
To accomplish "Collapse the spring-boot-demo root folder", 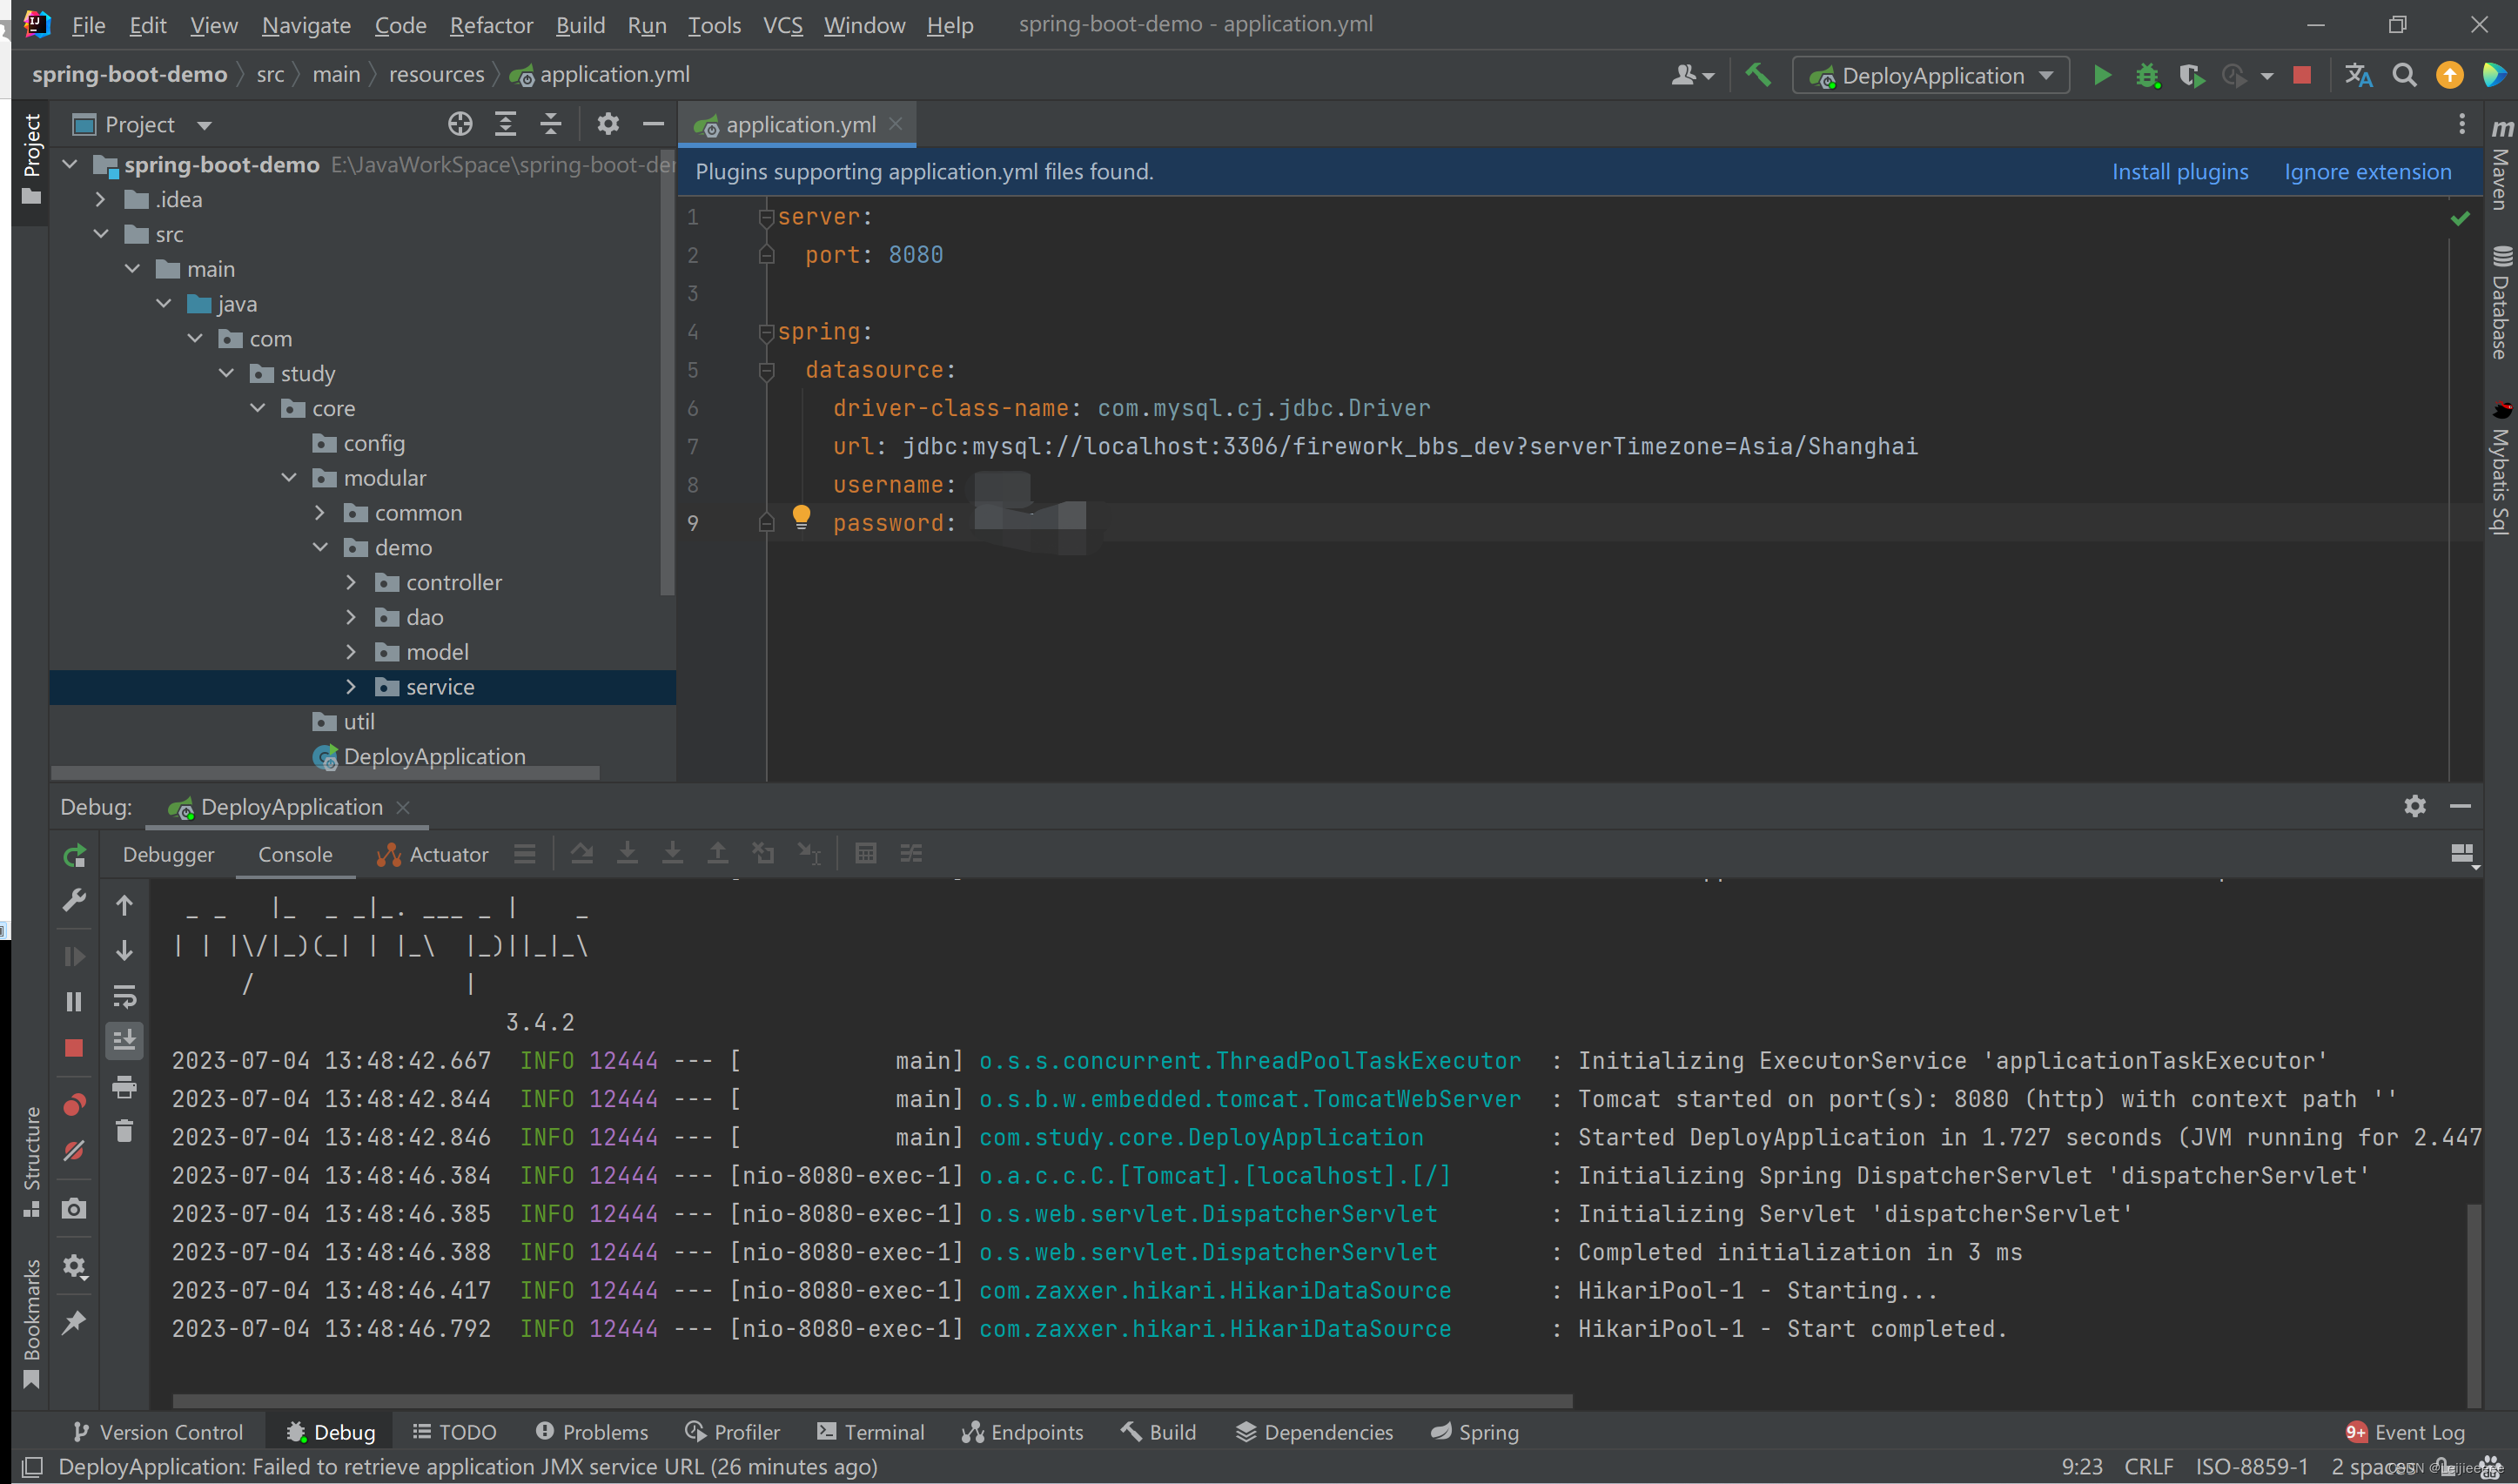I will click(x=70, y=164).
